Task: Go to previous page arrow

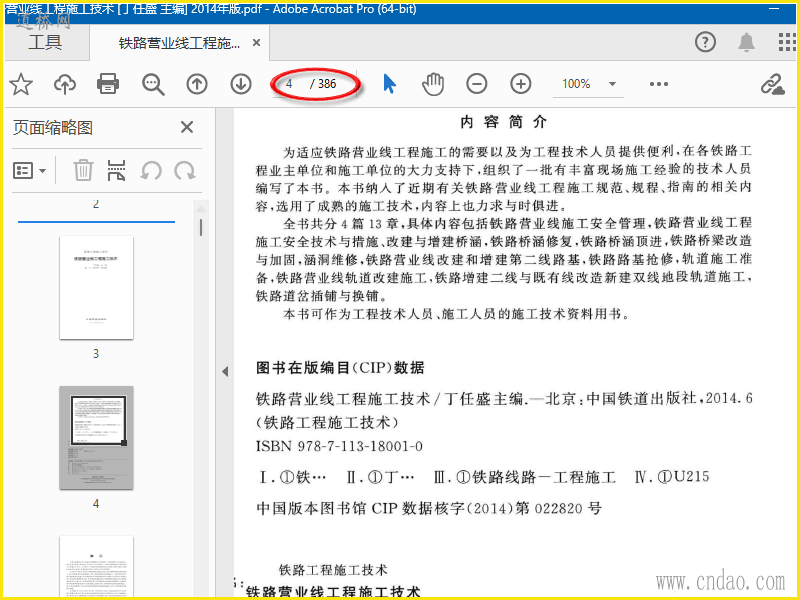Action: [197, 84]
